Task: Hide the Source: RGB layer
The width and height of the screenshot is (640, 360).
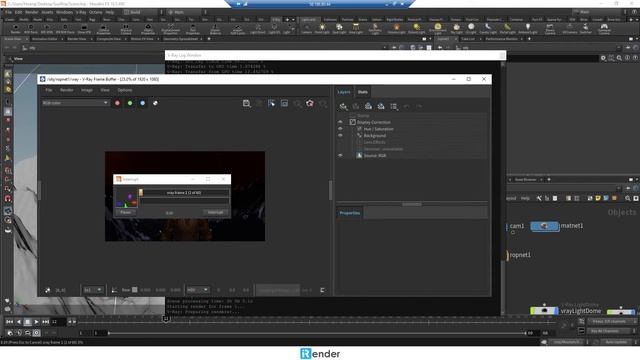Action: click(x=340, y=156)
